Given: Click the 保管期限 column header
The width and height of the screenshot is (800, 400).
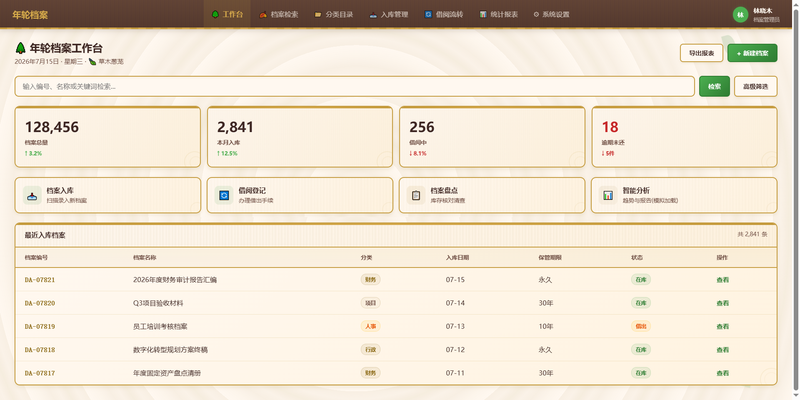Looking at the screenshot, I should 550,258.
